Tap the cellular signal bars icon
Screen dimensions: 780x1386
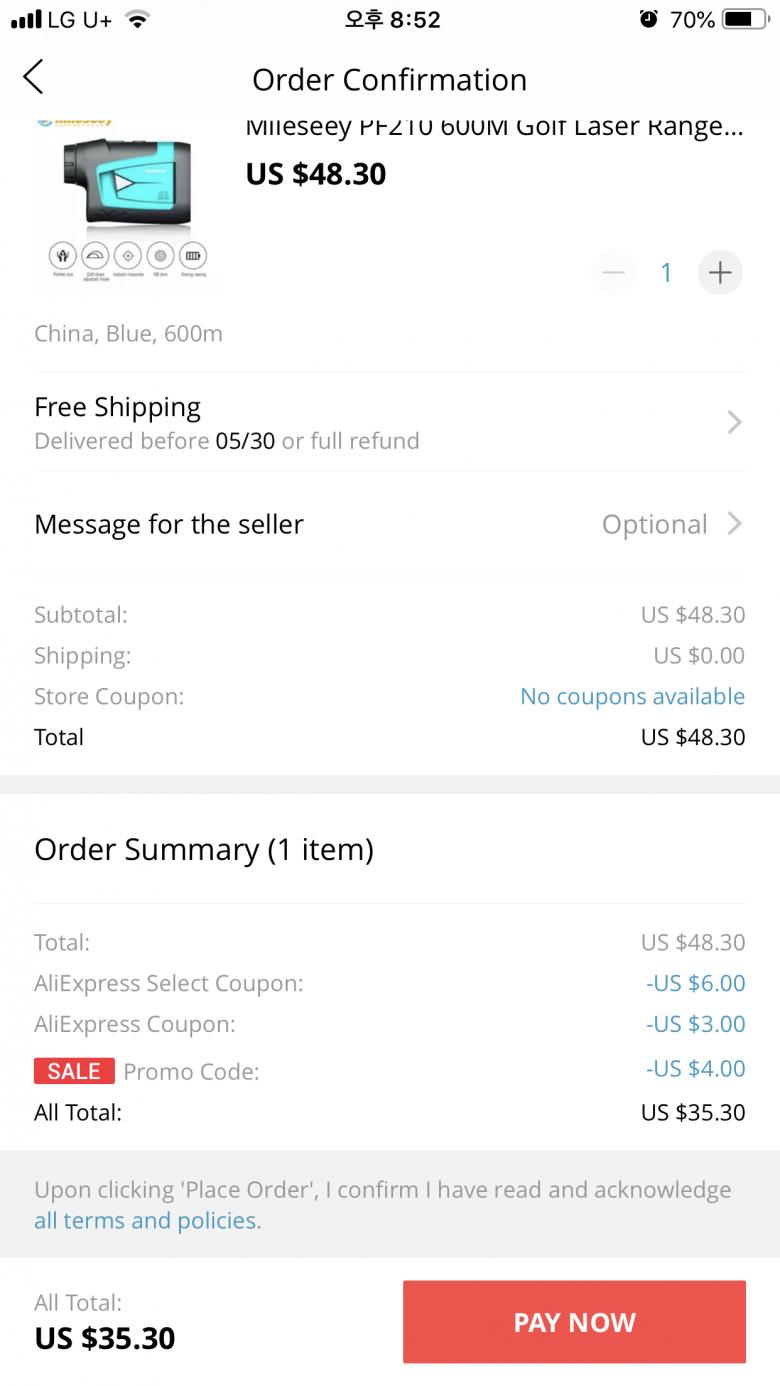pyautogui.click(x=26, y=19)
